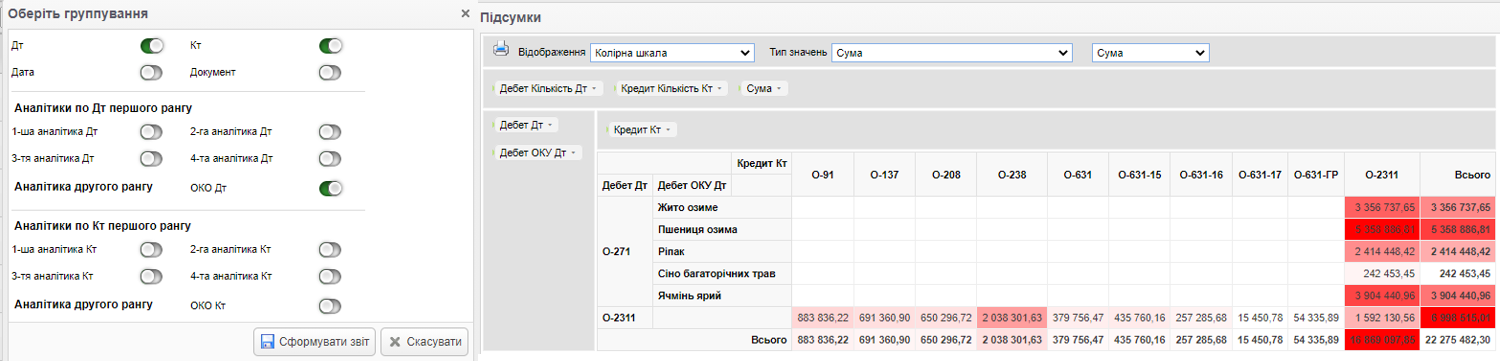The width and height of the screenshot is (1500, 361).
Task: Turn on 1-ша аналітика Кт switch
Action: pyautogui.click(x=152, y=250)
